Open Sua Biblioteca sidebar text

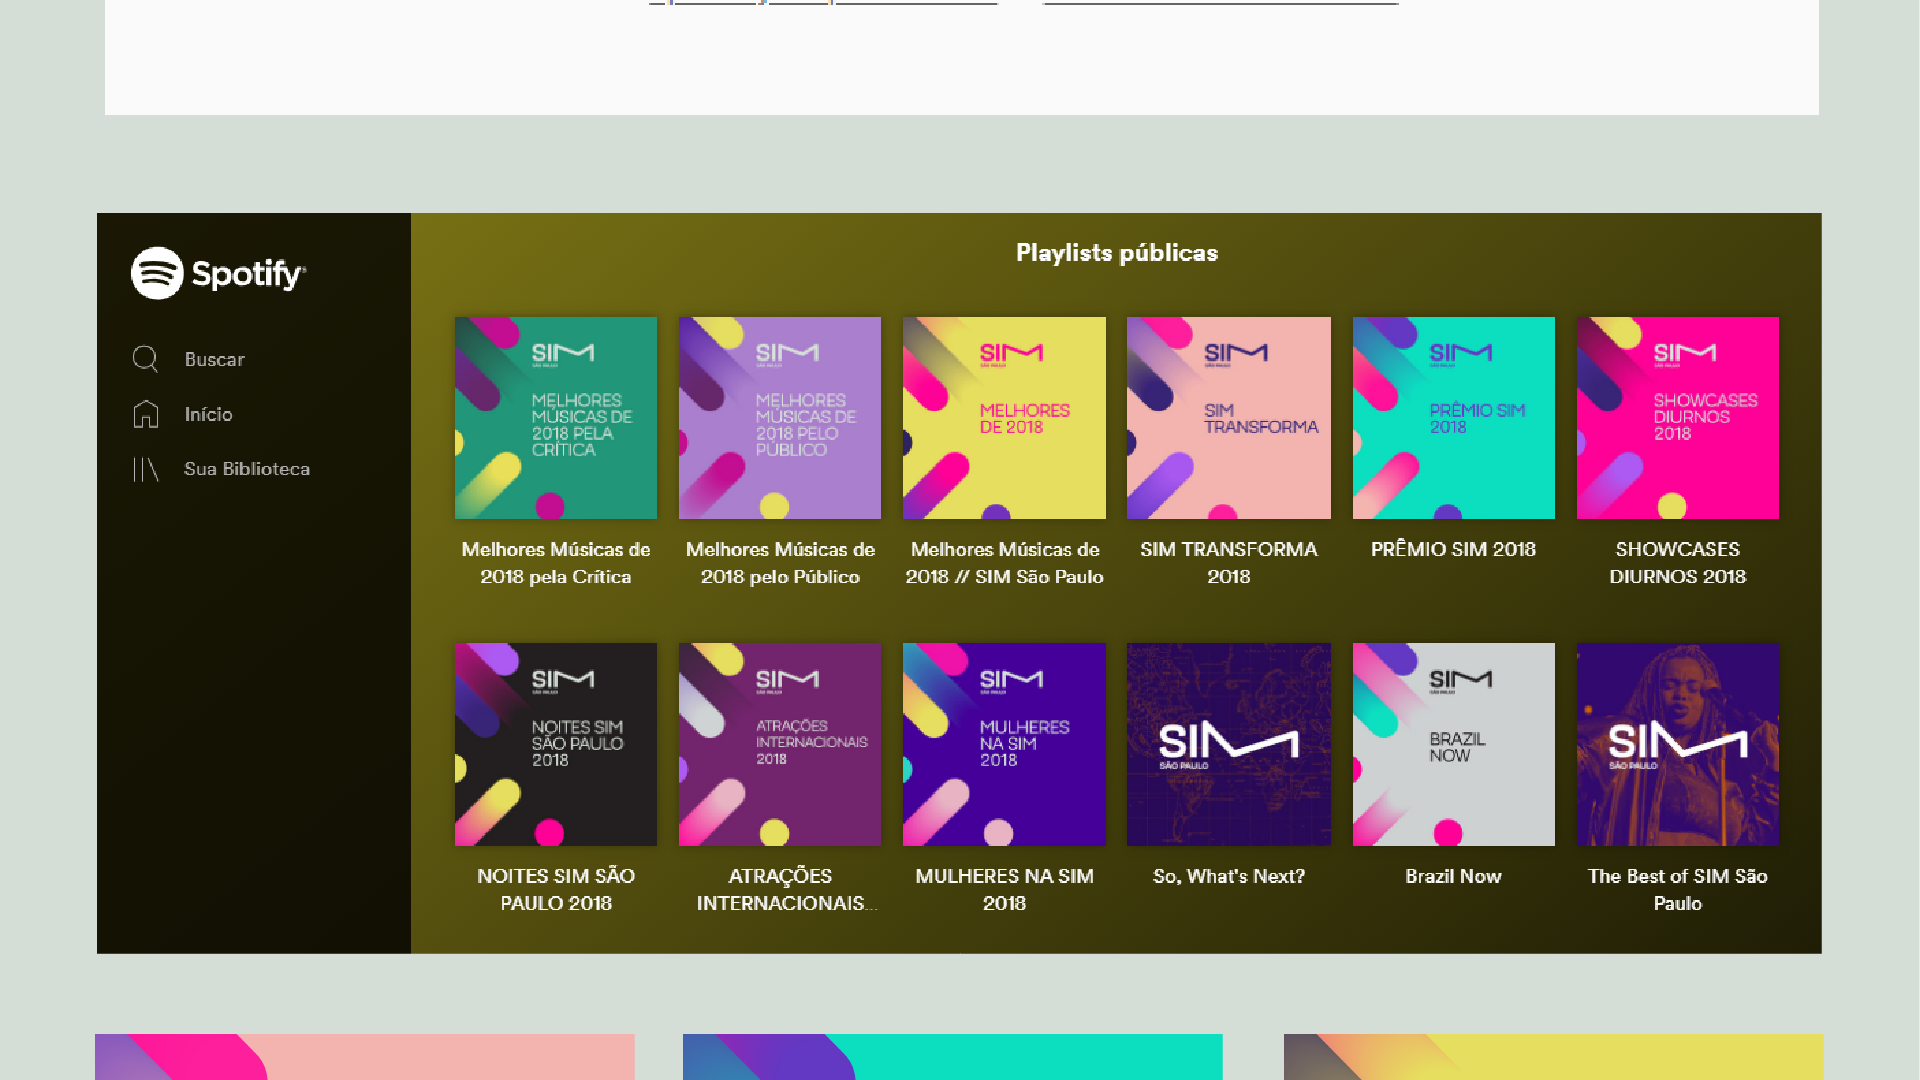(x=246, y=469)
